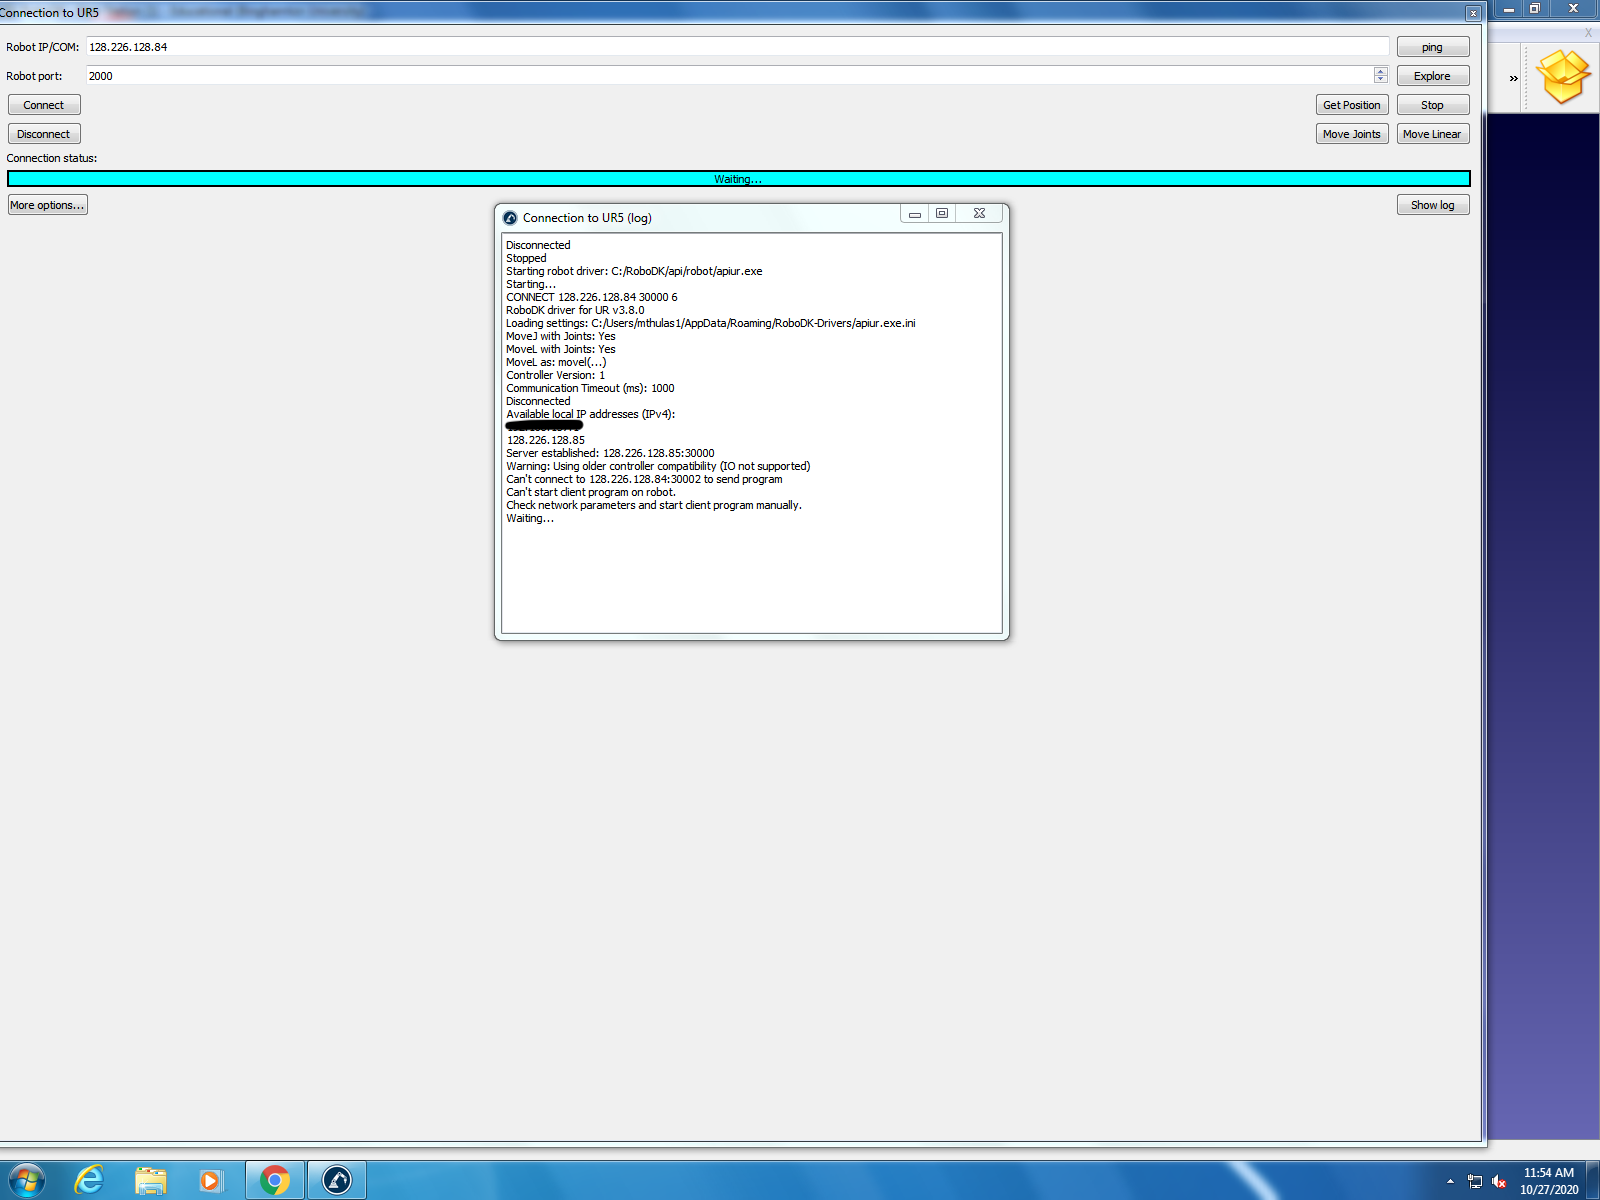Minimize the main RoboDK window
The width and height of the screenshot is (1600, 1200).
[x=1509, y=8]
